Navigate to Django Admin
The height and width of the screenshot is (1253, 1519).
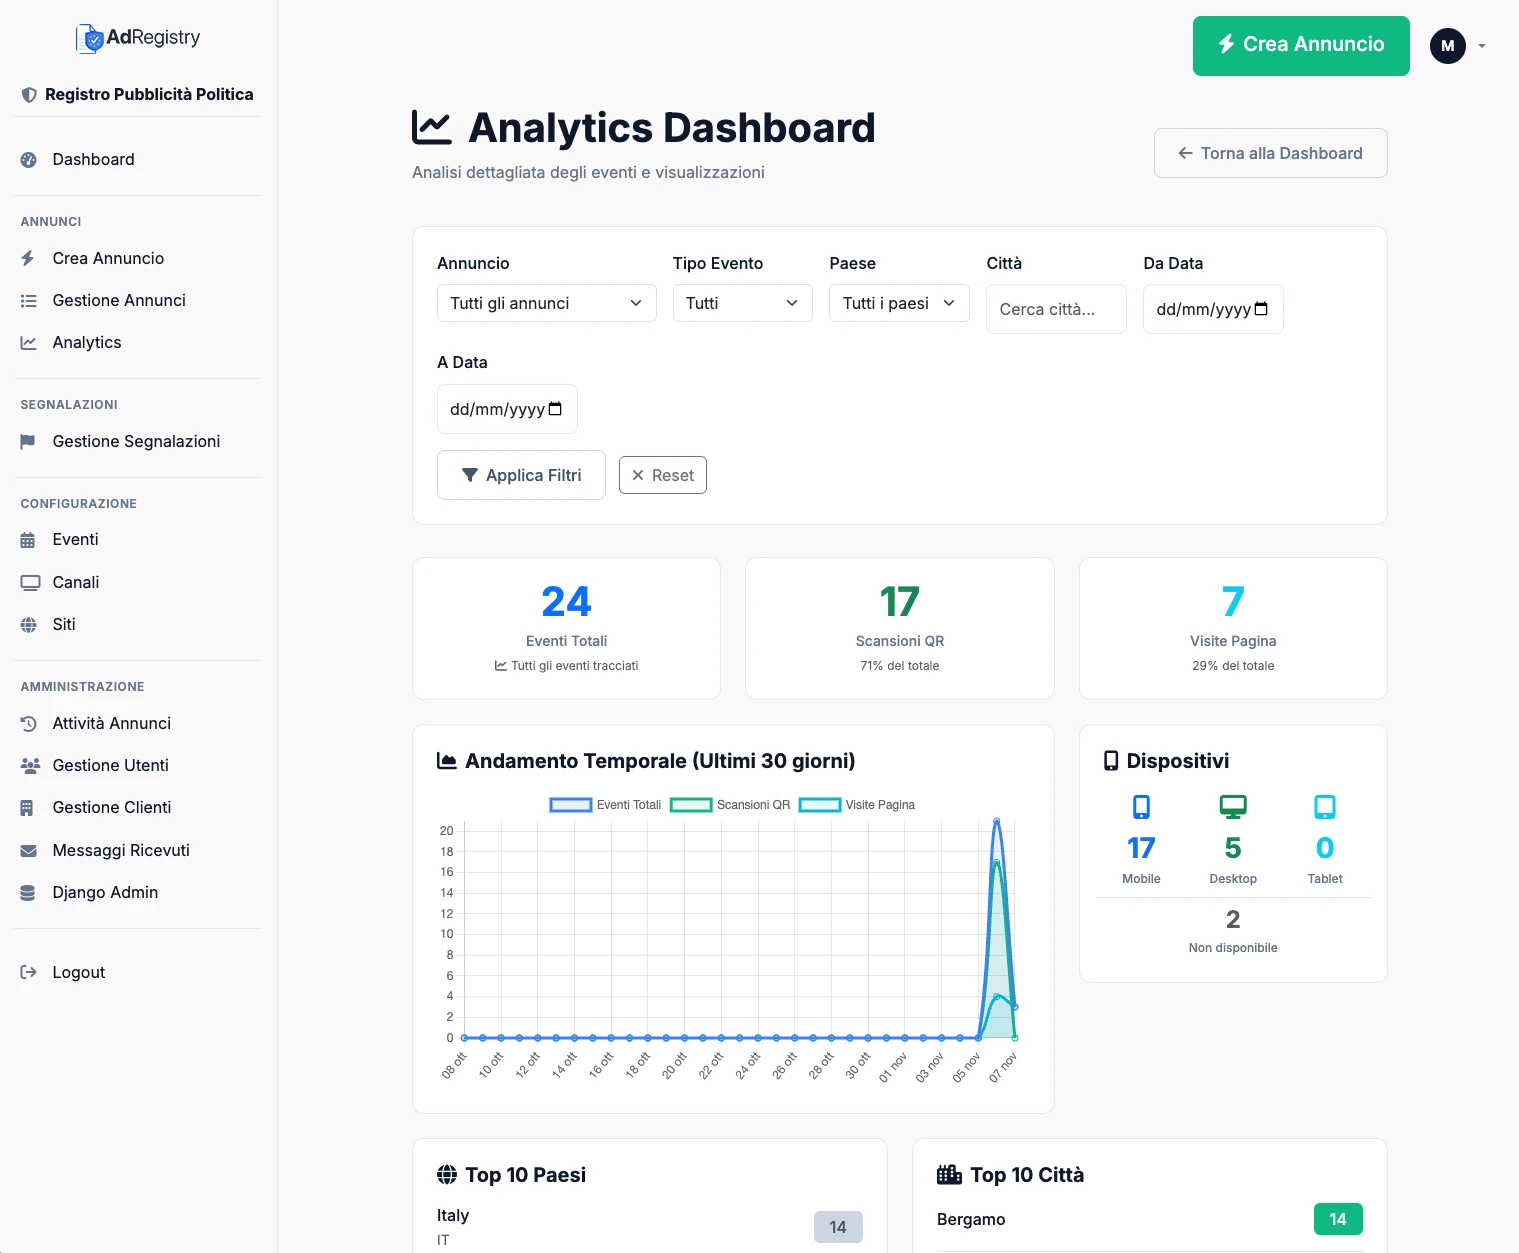click(105, 891)
